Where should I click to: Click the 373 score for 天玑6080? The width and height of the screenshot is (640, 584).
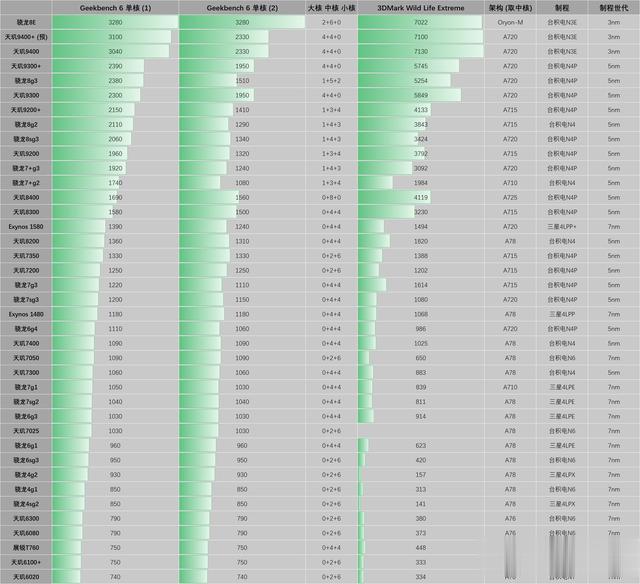421,533
